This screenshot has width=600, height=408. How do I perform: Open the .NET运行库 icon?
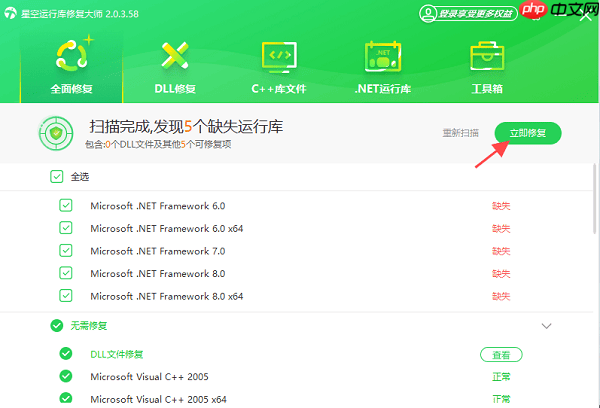pyautogui.click(x=383, y=57)
